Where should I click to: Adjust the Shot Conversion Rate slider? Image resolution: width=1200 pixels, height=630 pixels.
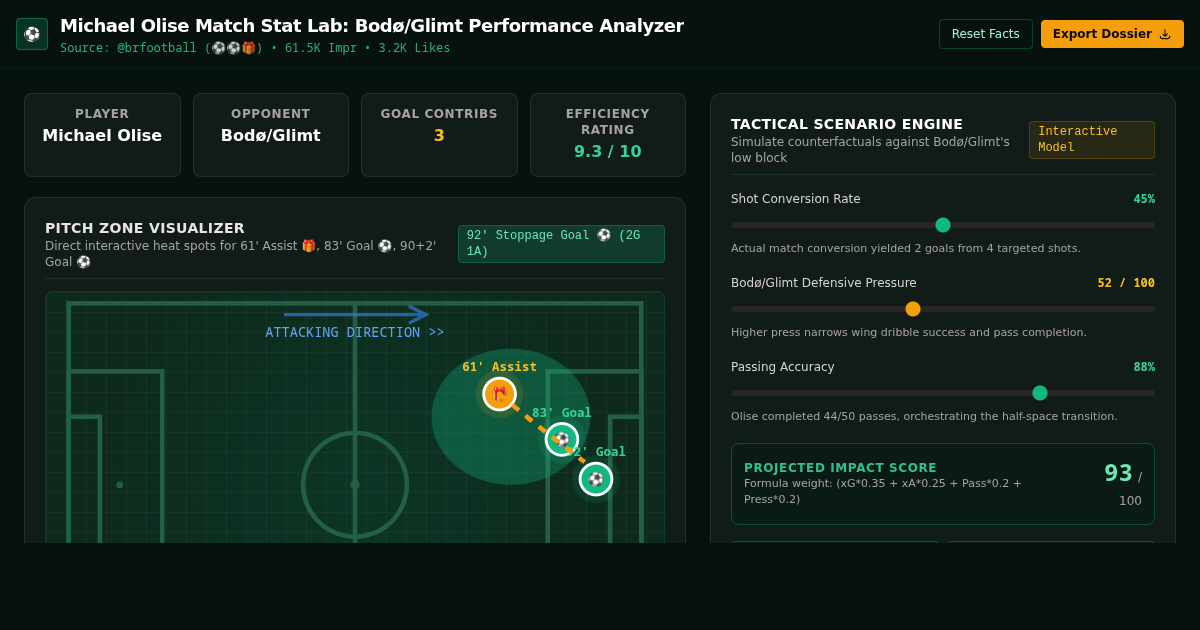click(x=943, y=225)
